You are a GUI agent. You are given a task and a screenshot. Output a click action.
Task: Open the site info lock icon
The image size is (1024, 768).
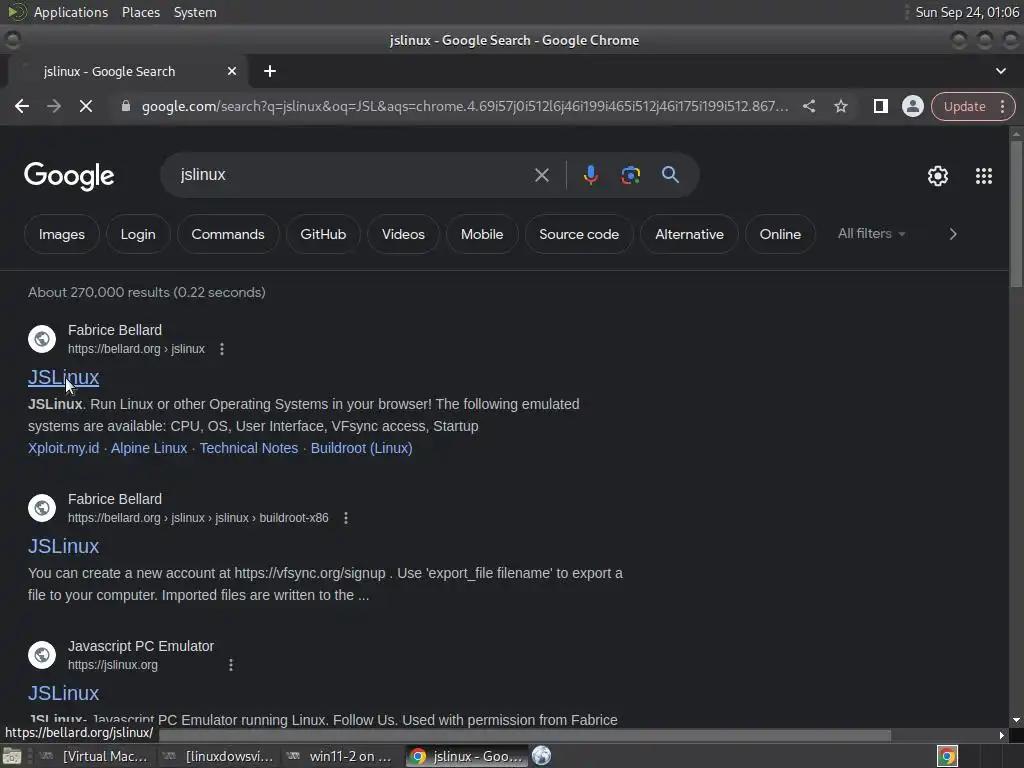[126, 106]
